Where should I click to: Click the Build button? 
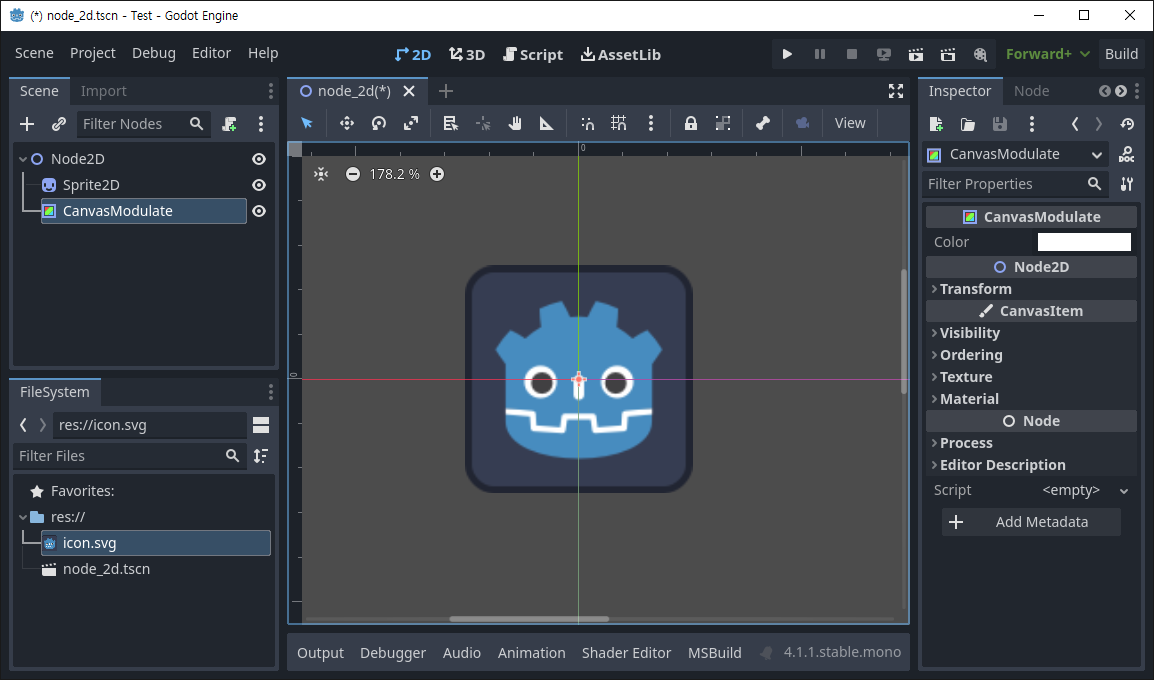tap(1121, 54)
